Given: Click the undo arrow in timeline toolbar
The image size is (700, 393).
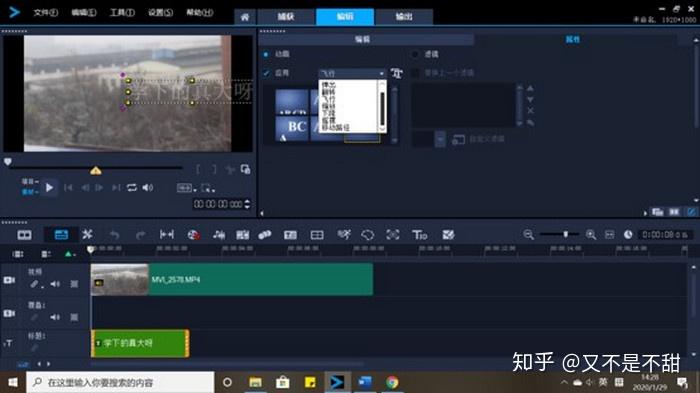Looking at the screenshot, I should pyautogui.click(x=114, y=235).
